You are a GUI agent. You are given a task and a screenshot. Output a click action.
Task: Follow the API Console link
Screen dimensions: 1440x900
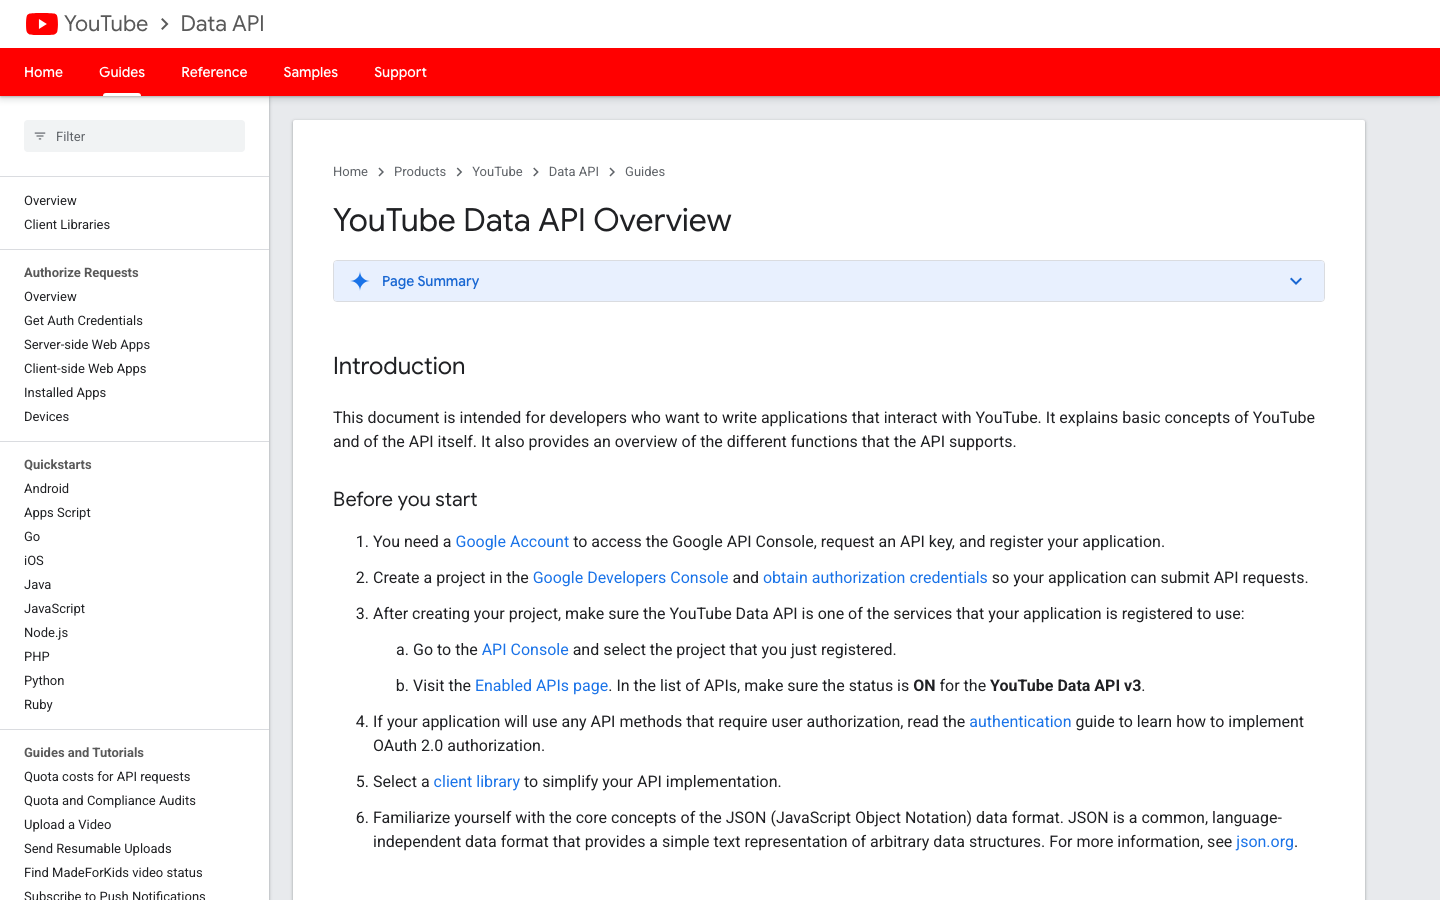[525, 650]
